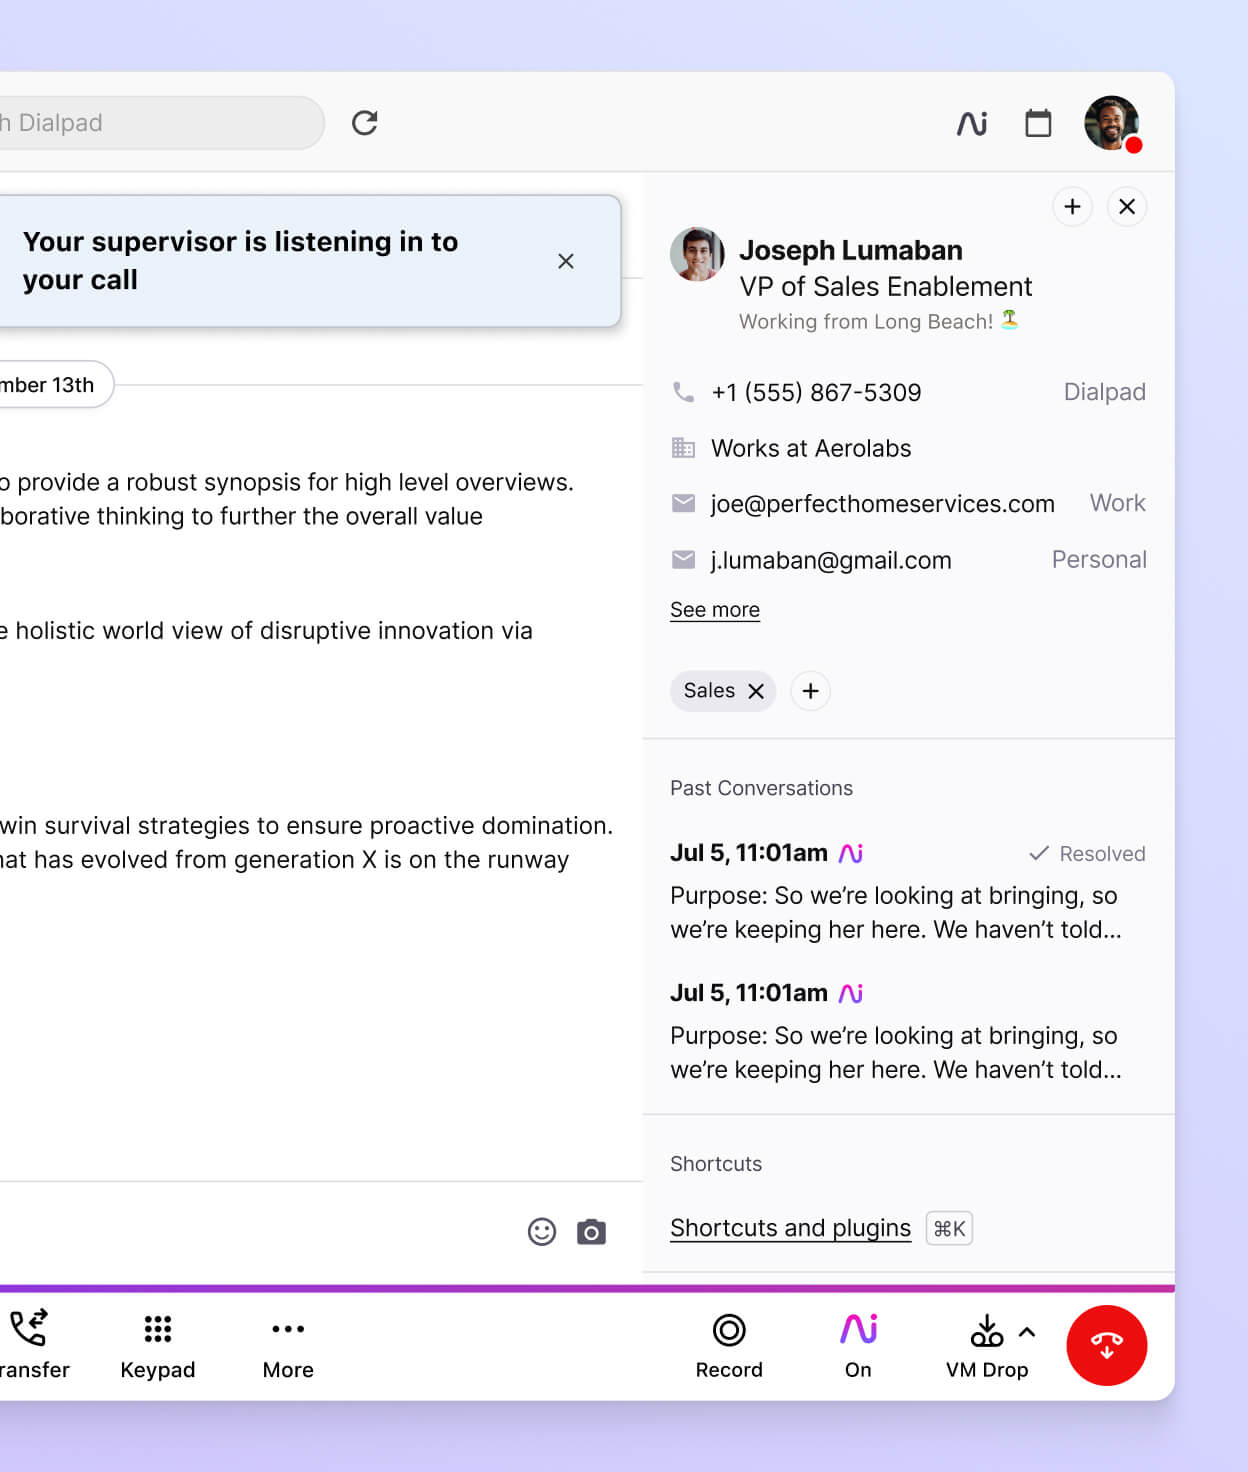This screenshot has width=1248, height=1472.
Task: Attach an image with the camera icon
Action: (x=591, y=1232)
